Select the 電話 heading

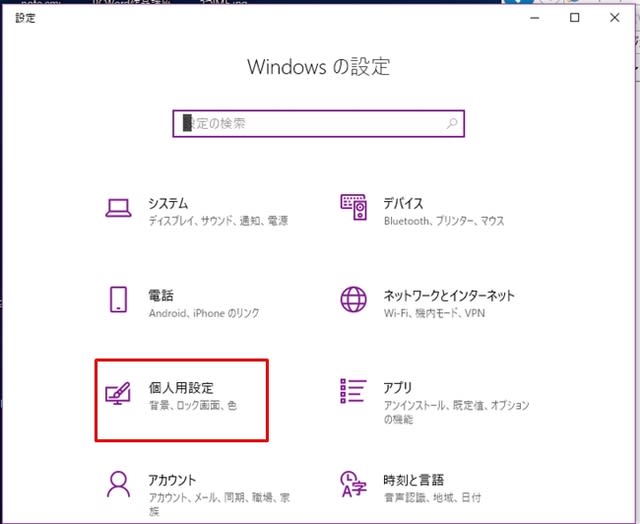(x=161, y=295)
